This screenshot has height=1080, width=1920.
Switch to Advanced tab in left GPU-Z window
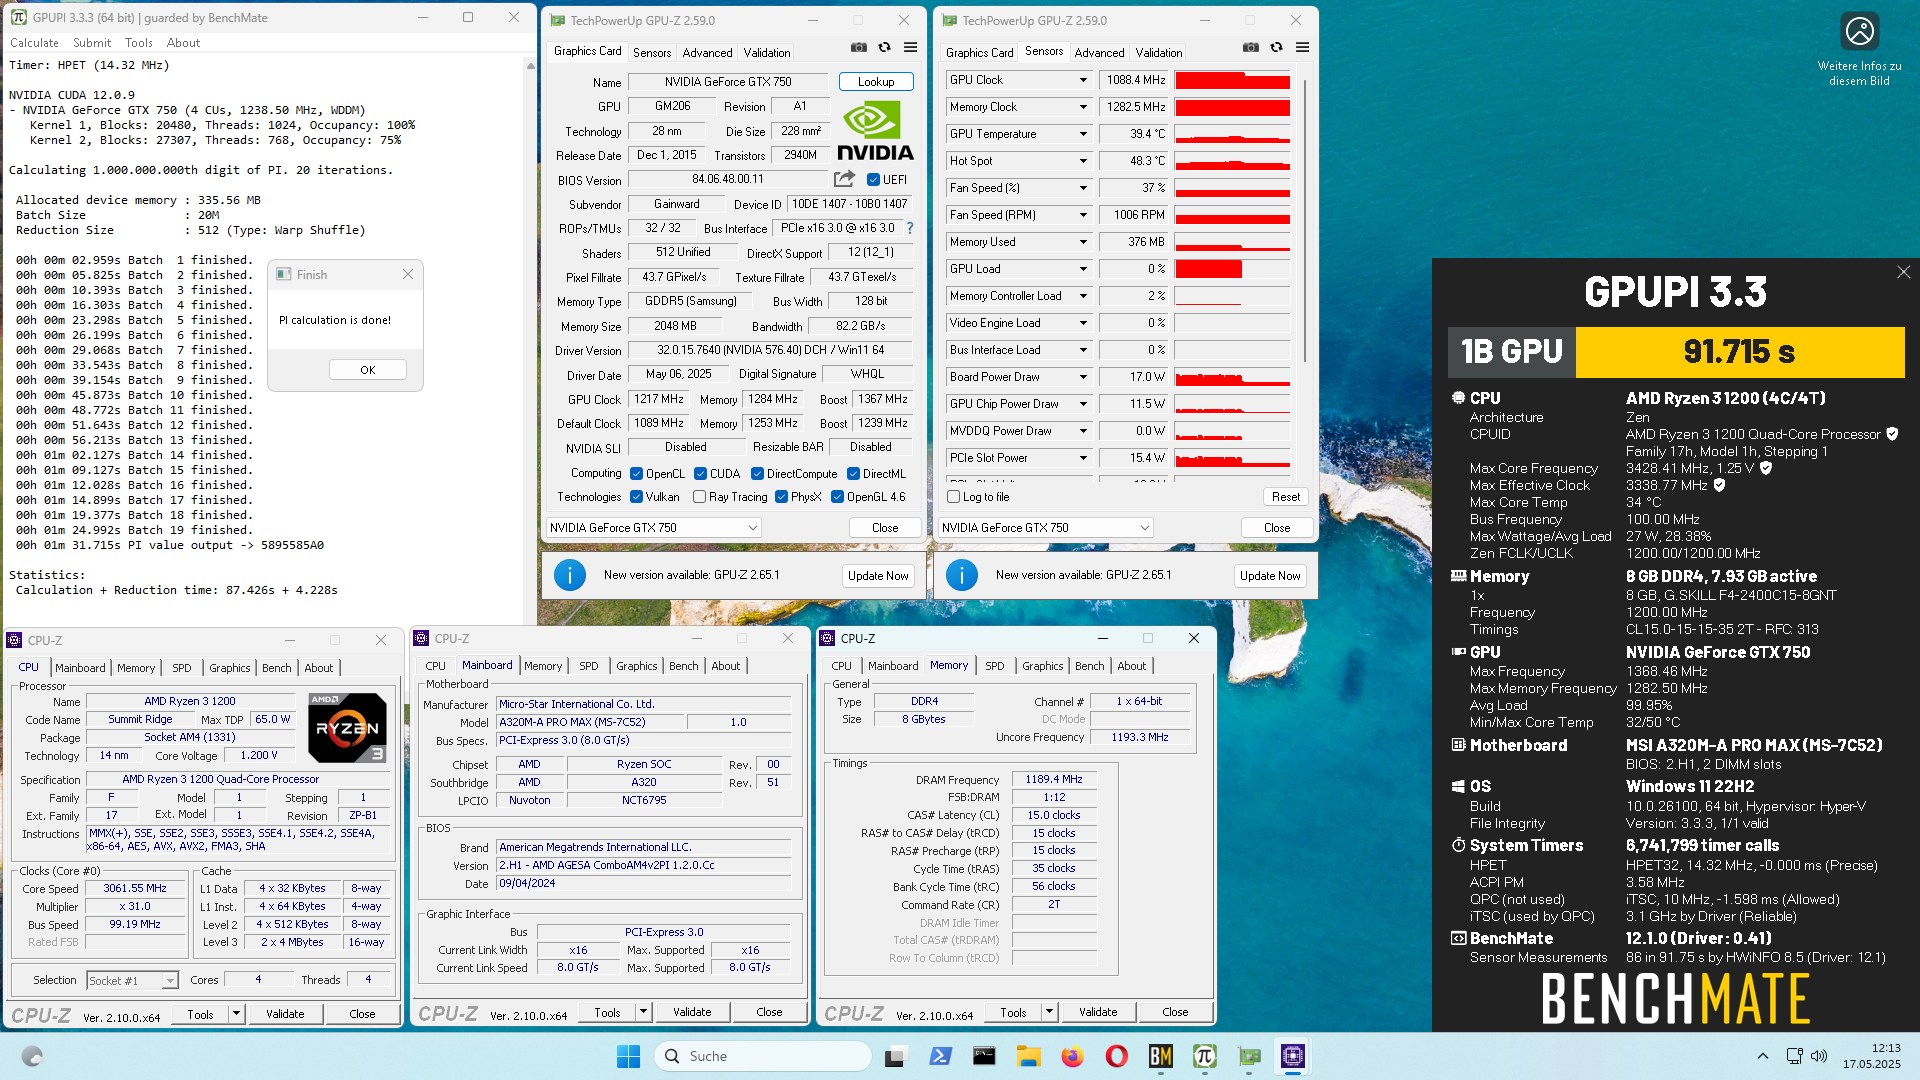point(707,53)
